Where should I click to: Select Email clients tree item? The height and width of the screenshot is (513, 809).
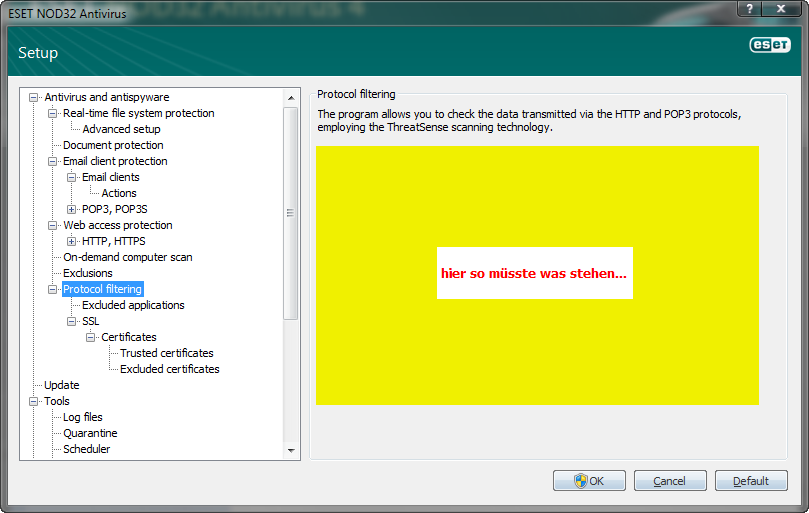110,177
